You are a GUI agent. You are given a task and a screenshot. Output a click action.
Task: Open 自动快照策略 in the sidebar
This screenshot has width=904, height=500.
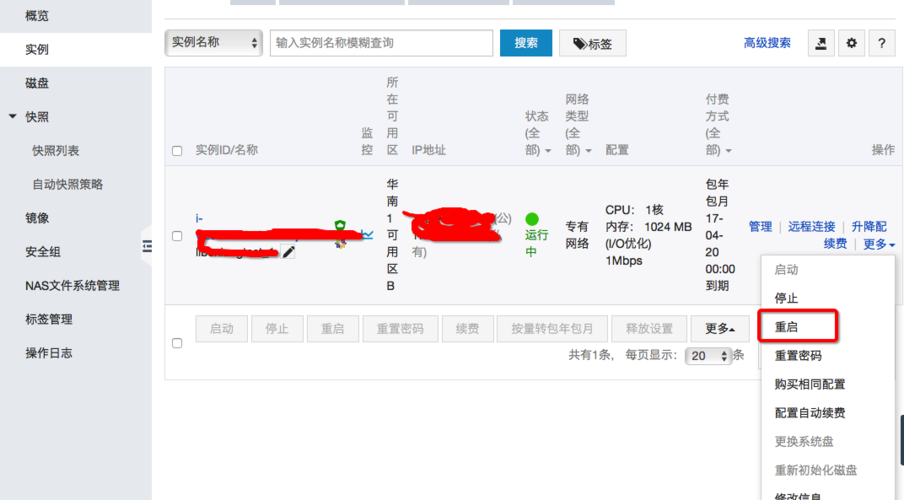(67, 185)
